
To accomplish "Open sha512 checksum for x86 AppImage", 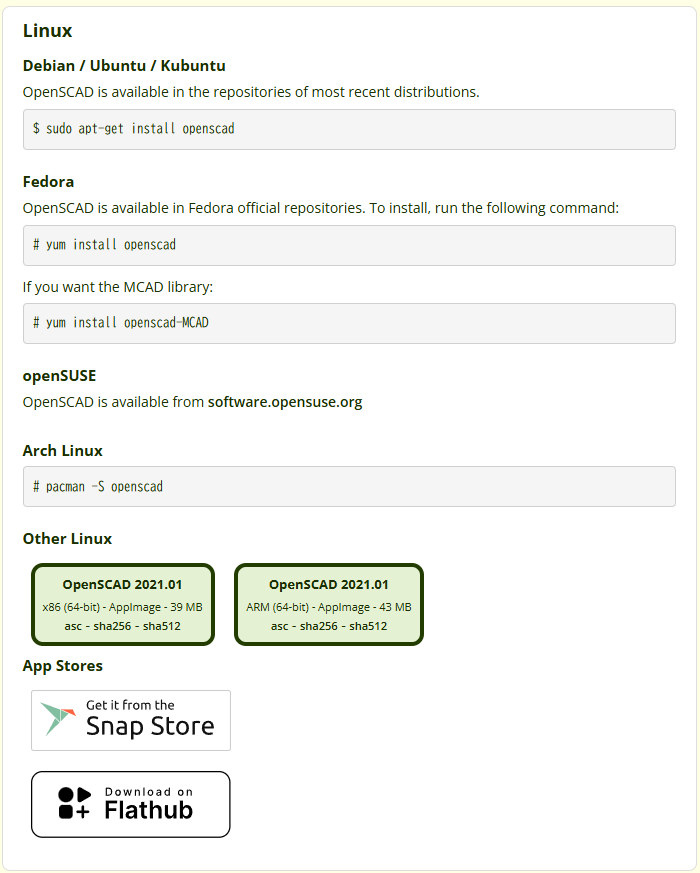I will click(162, 626).
